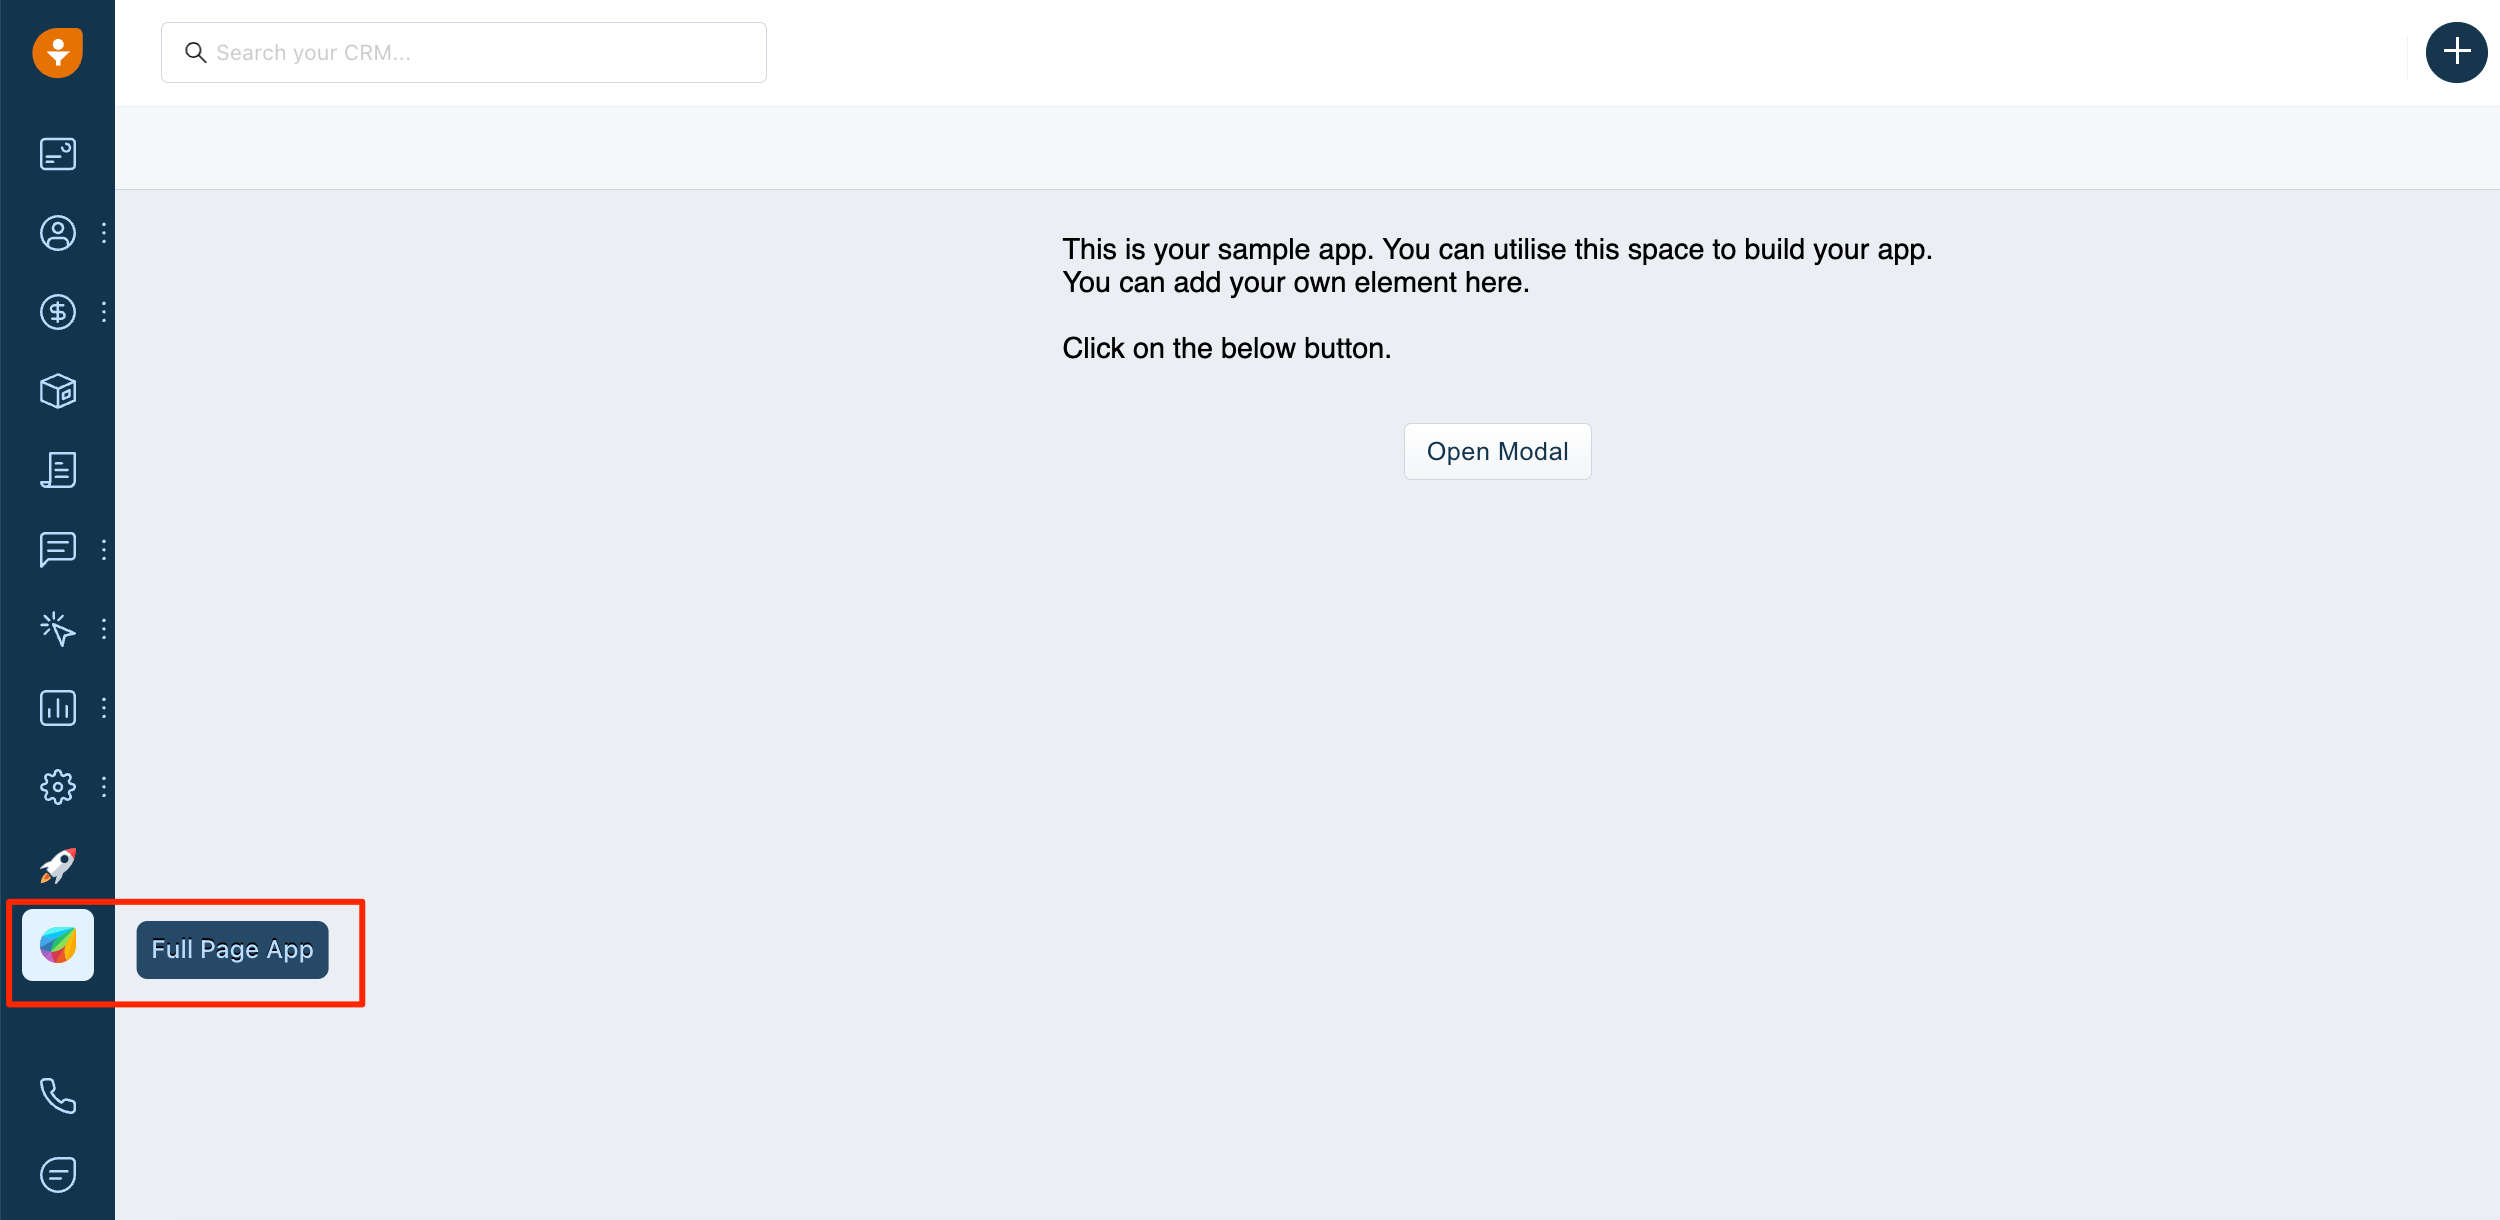
Task: Click the Contacts icon in sidebar
Action: 56,231
